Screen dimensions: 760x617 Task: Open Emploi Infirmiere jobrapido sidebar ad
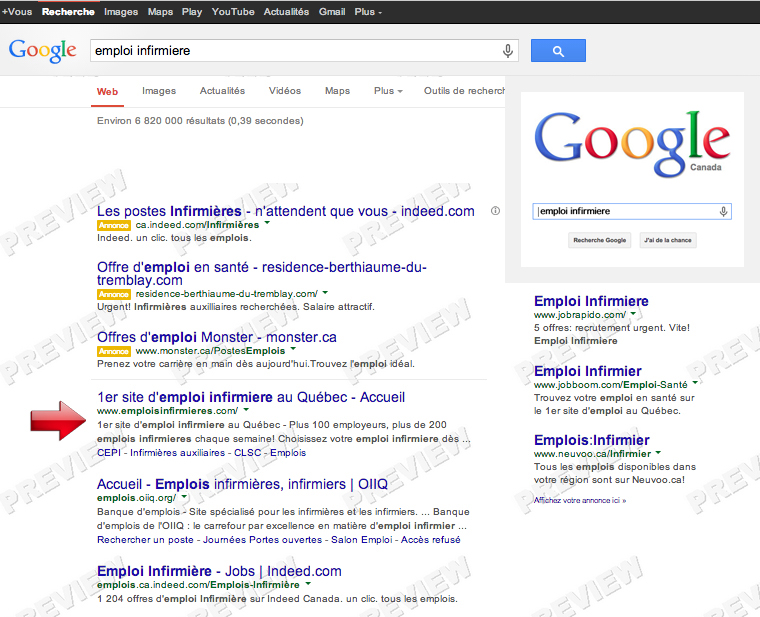(x=591, y=301)
